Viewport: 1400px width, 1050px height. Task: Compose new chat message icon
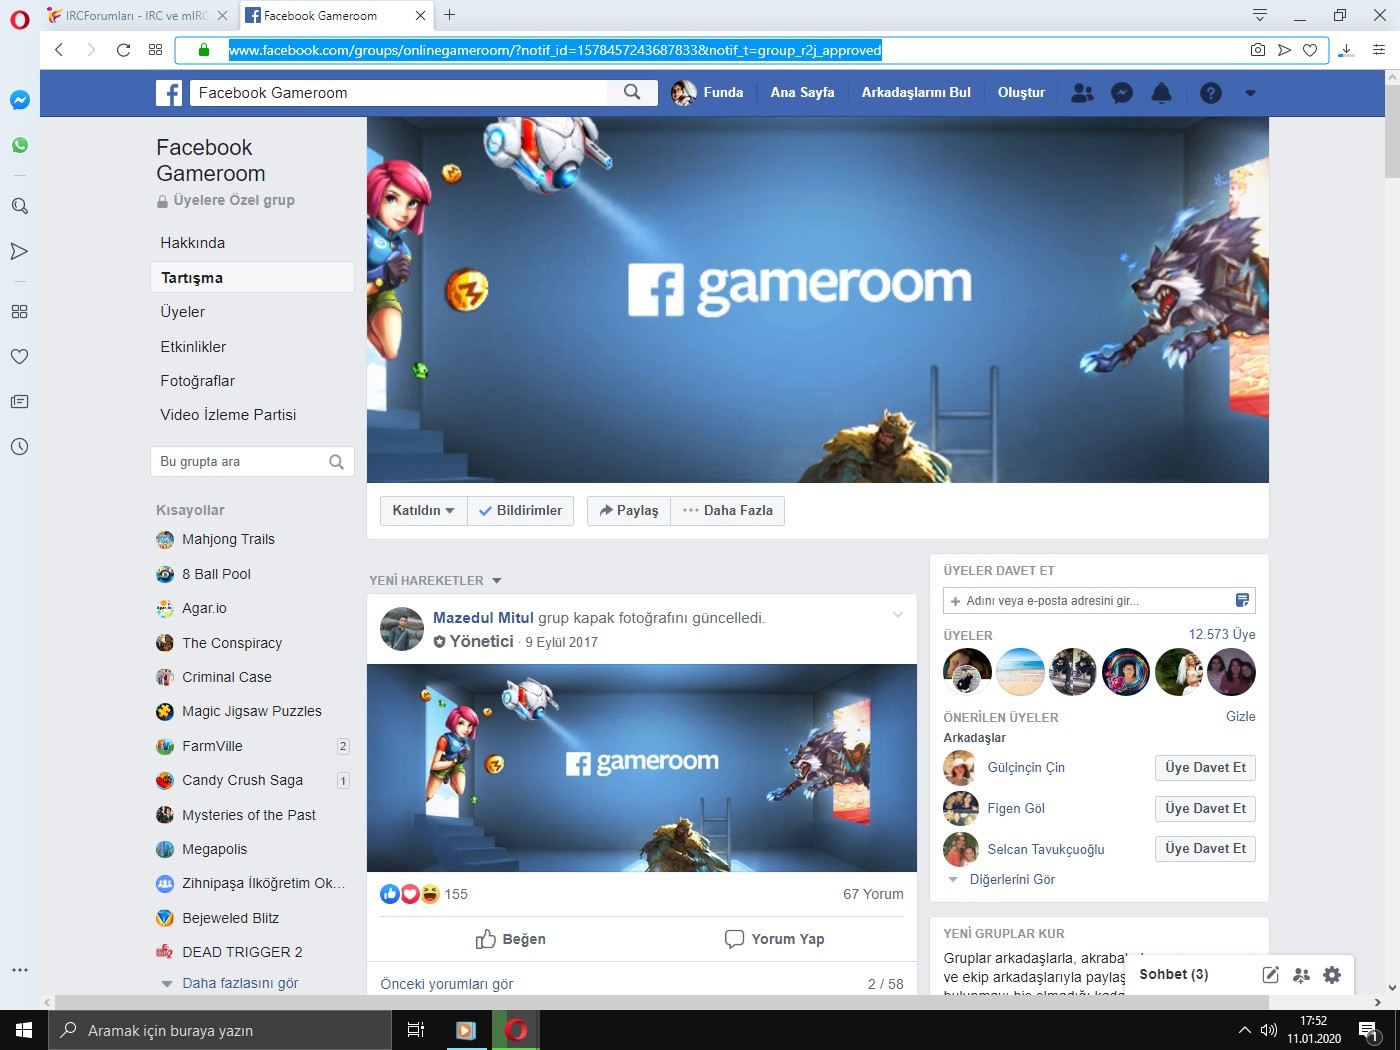click(1270, 975)
